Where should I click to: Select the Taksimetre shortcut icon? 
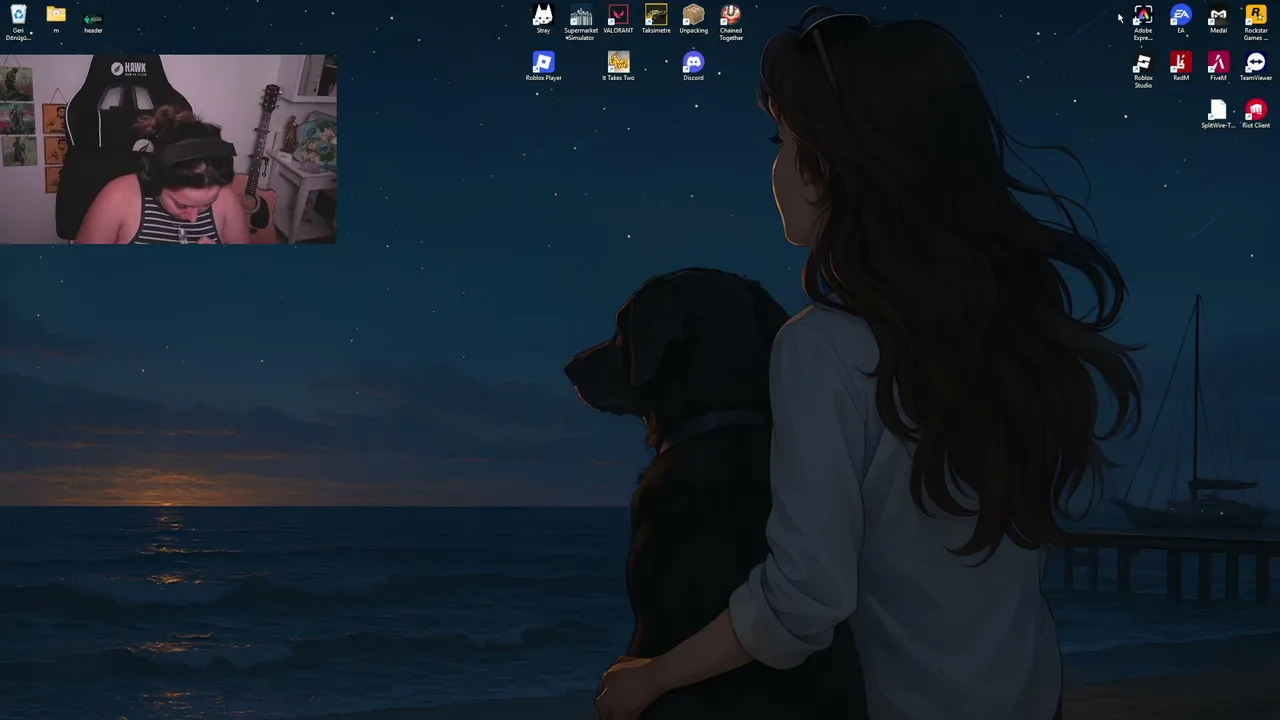coord(656,19)
